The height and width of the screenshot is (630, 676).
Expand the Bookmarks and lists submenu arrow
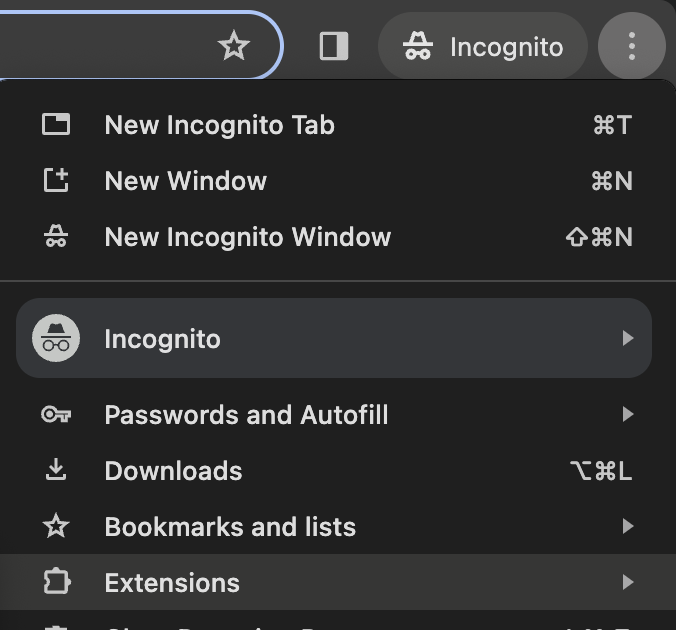coord(627,527)
